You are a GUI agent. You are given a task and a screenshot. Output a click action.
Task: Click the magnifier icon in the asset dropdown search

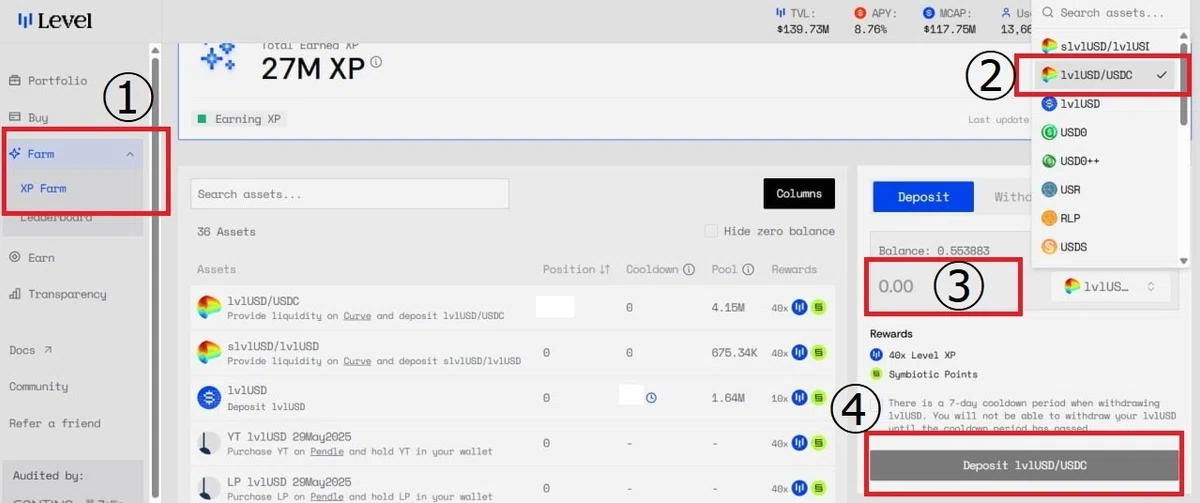[1047, 13]
